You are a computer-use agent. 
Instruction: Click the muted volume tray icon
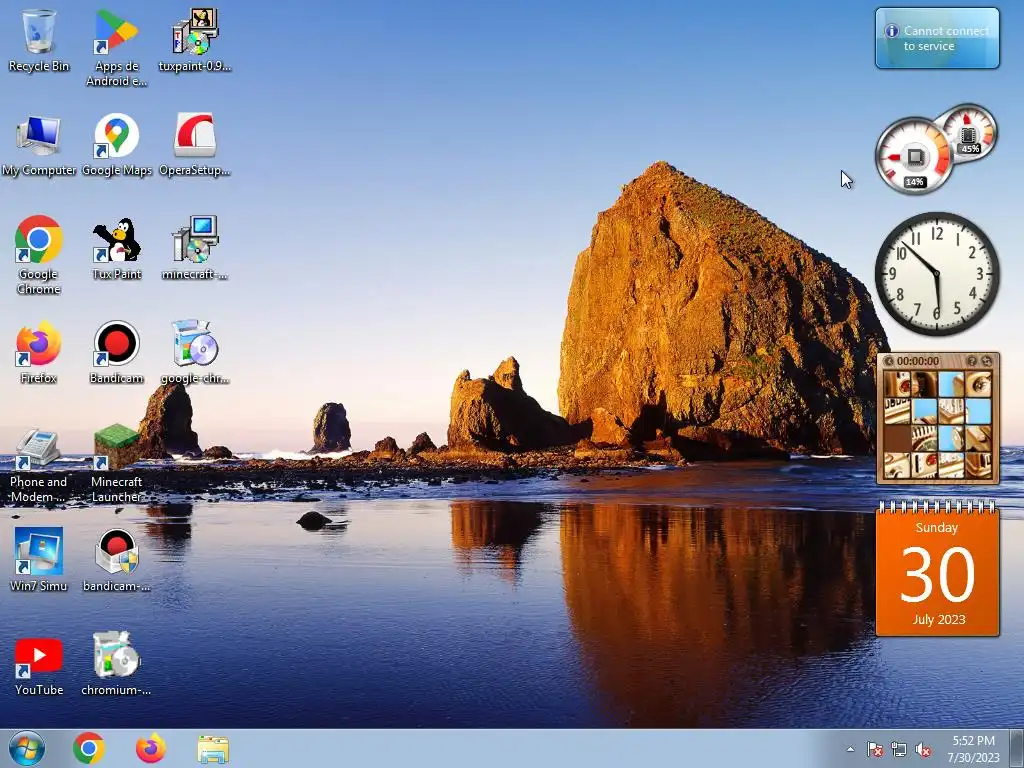pyautogui.click(x=923, y=749)
